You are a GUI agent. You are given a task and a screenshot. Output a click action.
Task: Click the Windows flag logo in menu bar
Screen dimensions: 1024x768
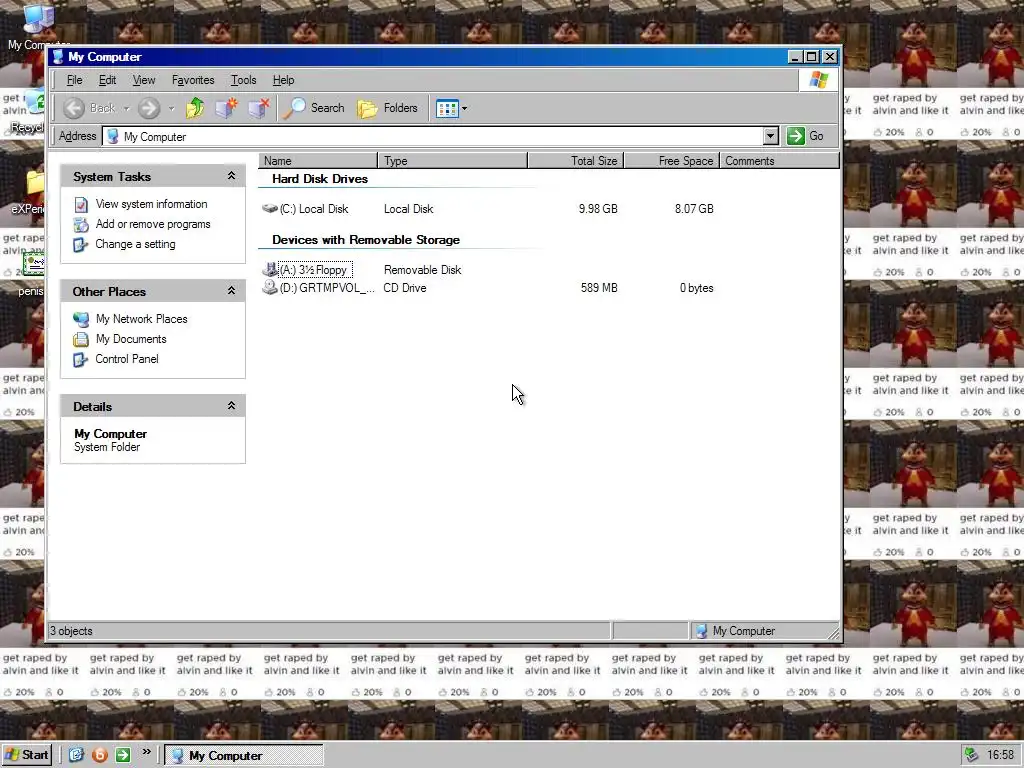tap(818, 80)
